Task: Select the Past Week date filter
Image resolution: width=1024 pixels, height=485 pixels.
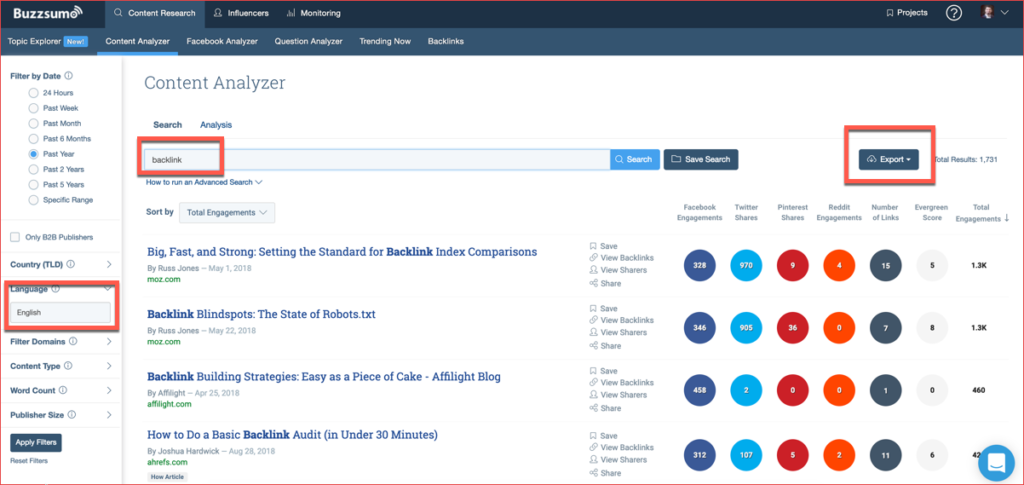Action: [x=34, y=108]
